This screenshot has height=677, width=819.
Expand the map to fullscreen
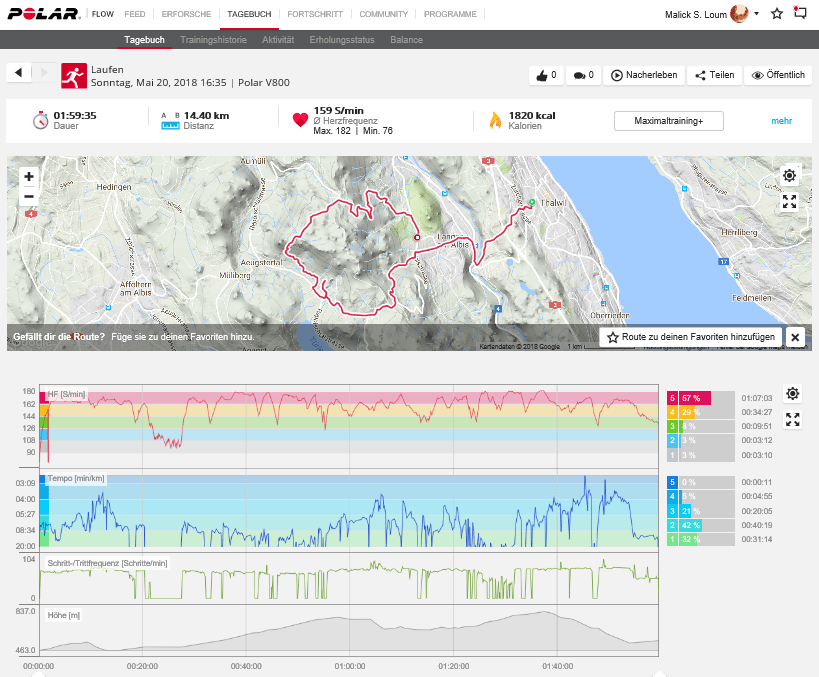click(x=789, y=201)
